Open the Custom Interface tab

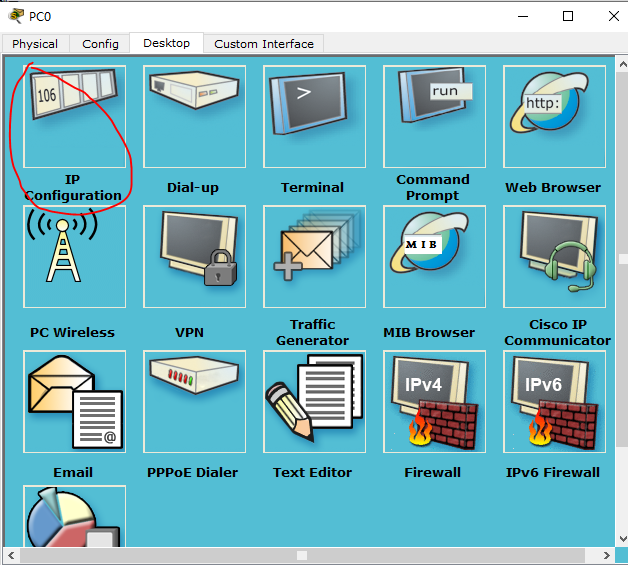click(264, 44)
